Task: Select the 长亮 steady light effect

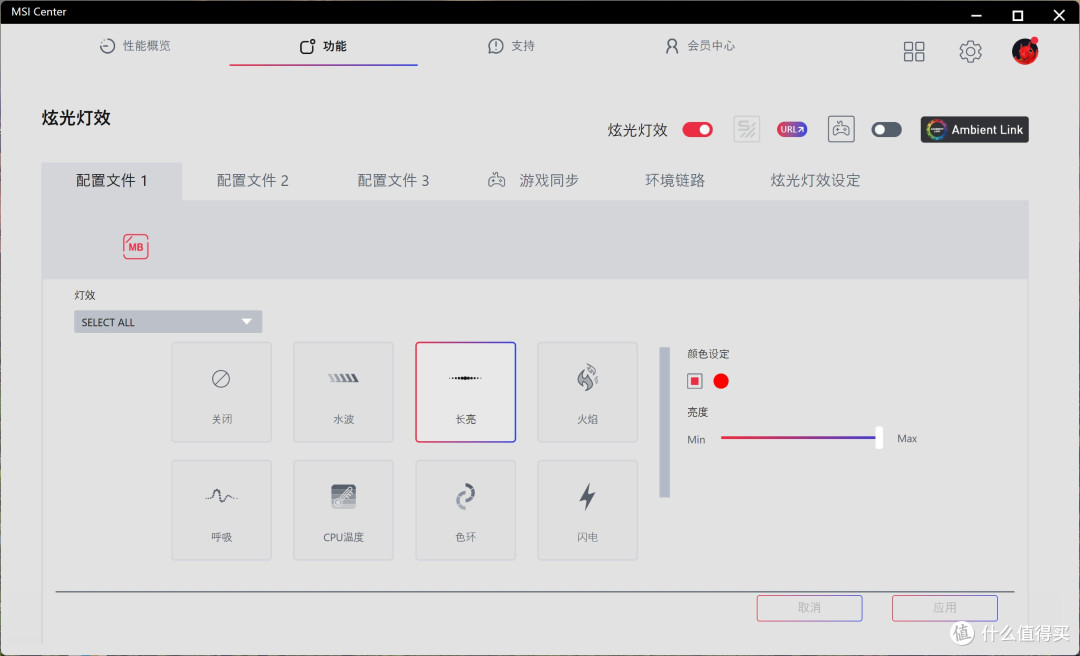Action: (x=466, y=392)
